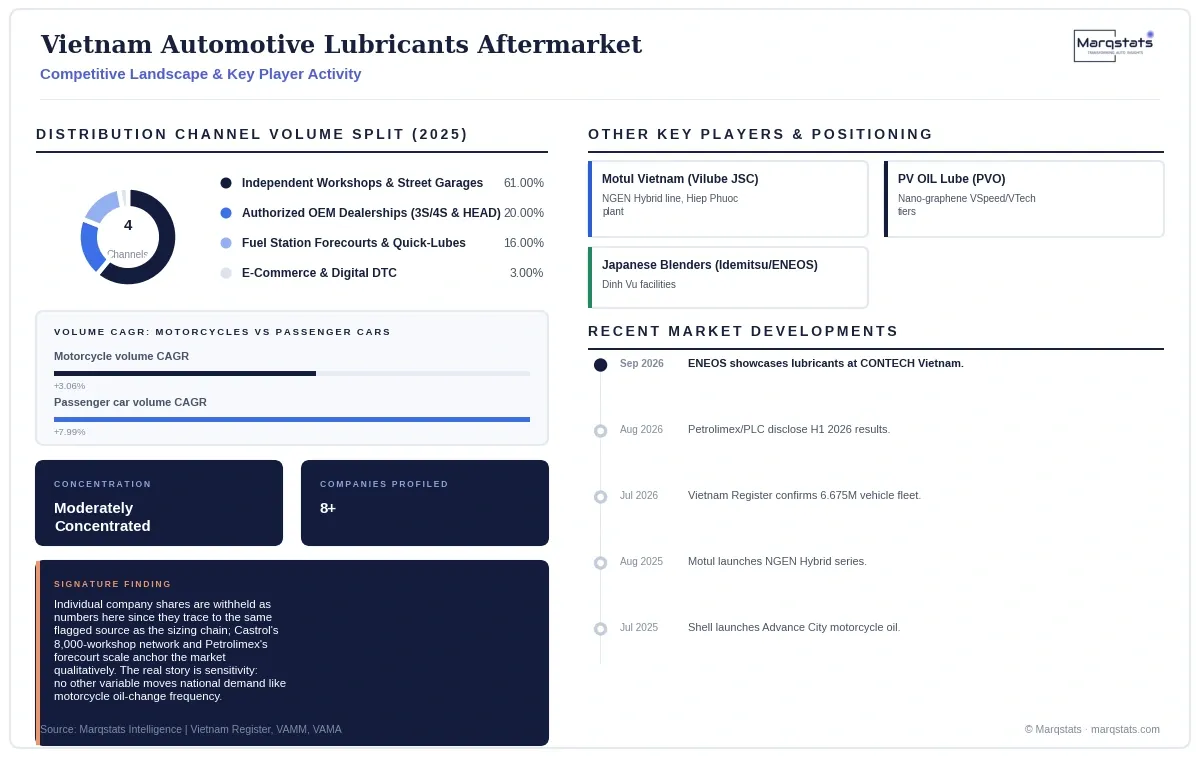1200x758 pixels.
Task: Click the 'Source: Marqstats Intelligence' footer line
Action: 191,729
